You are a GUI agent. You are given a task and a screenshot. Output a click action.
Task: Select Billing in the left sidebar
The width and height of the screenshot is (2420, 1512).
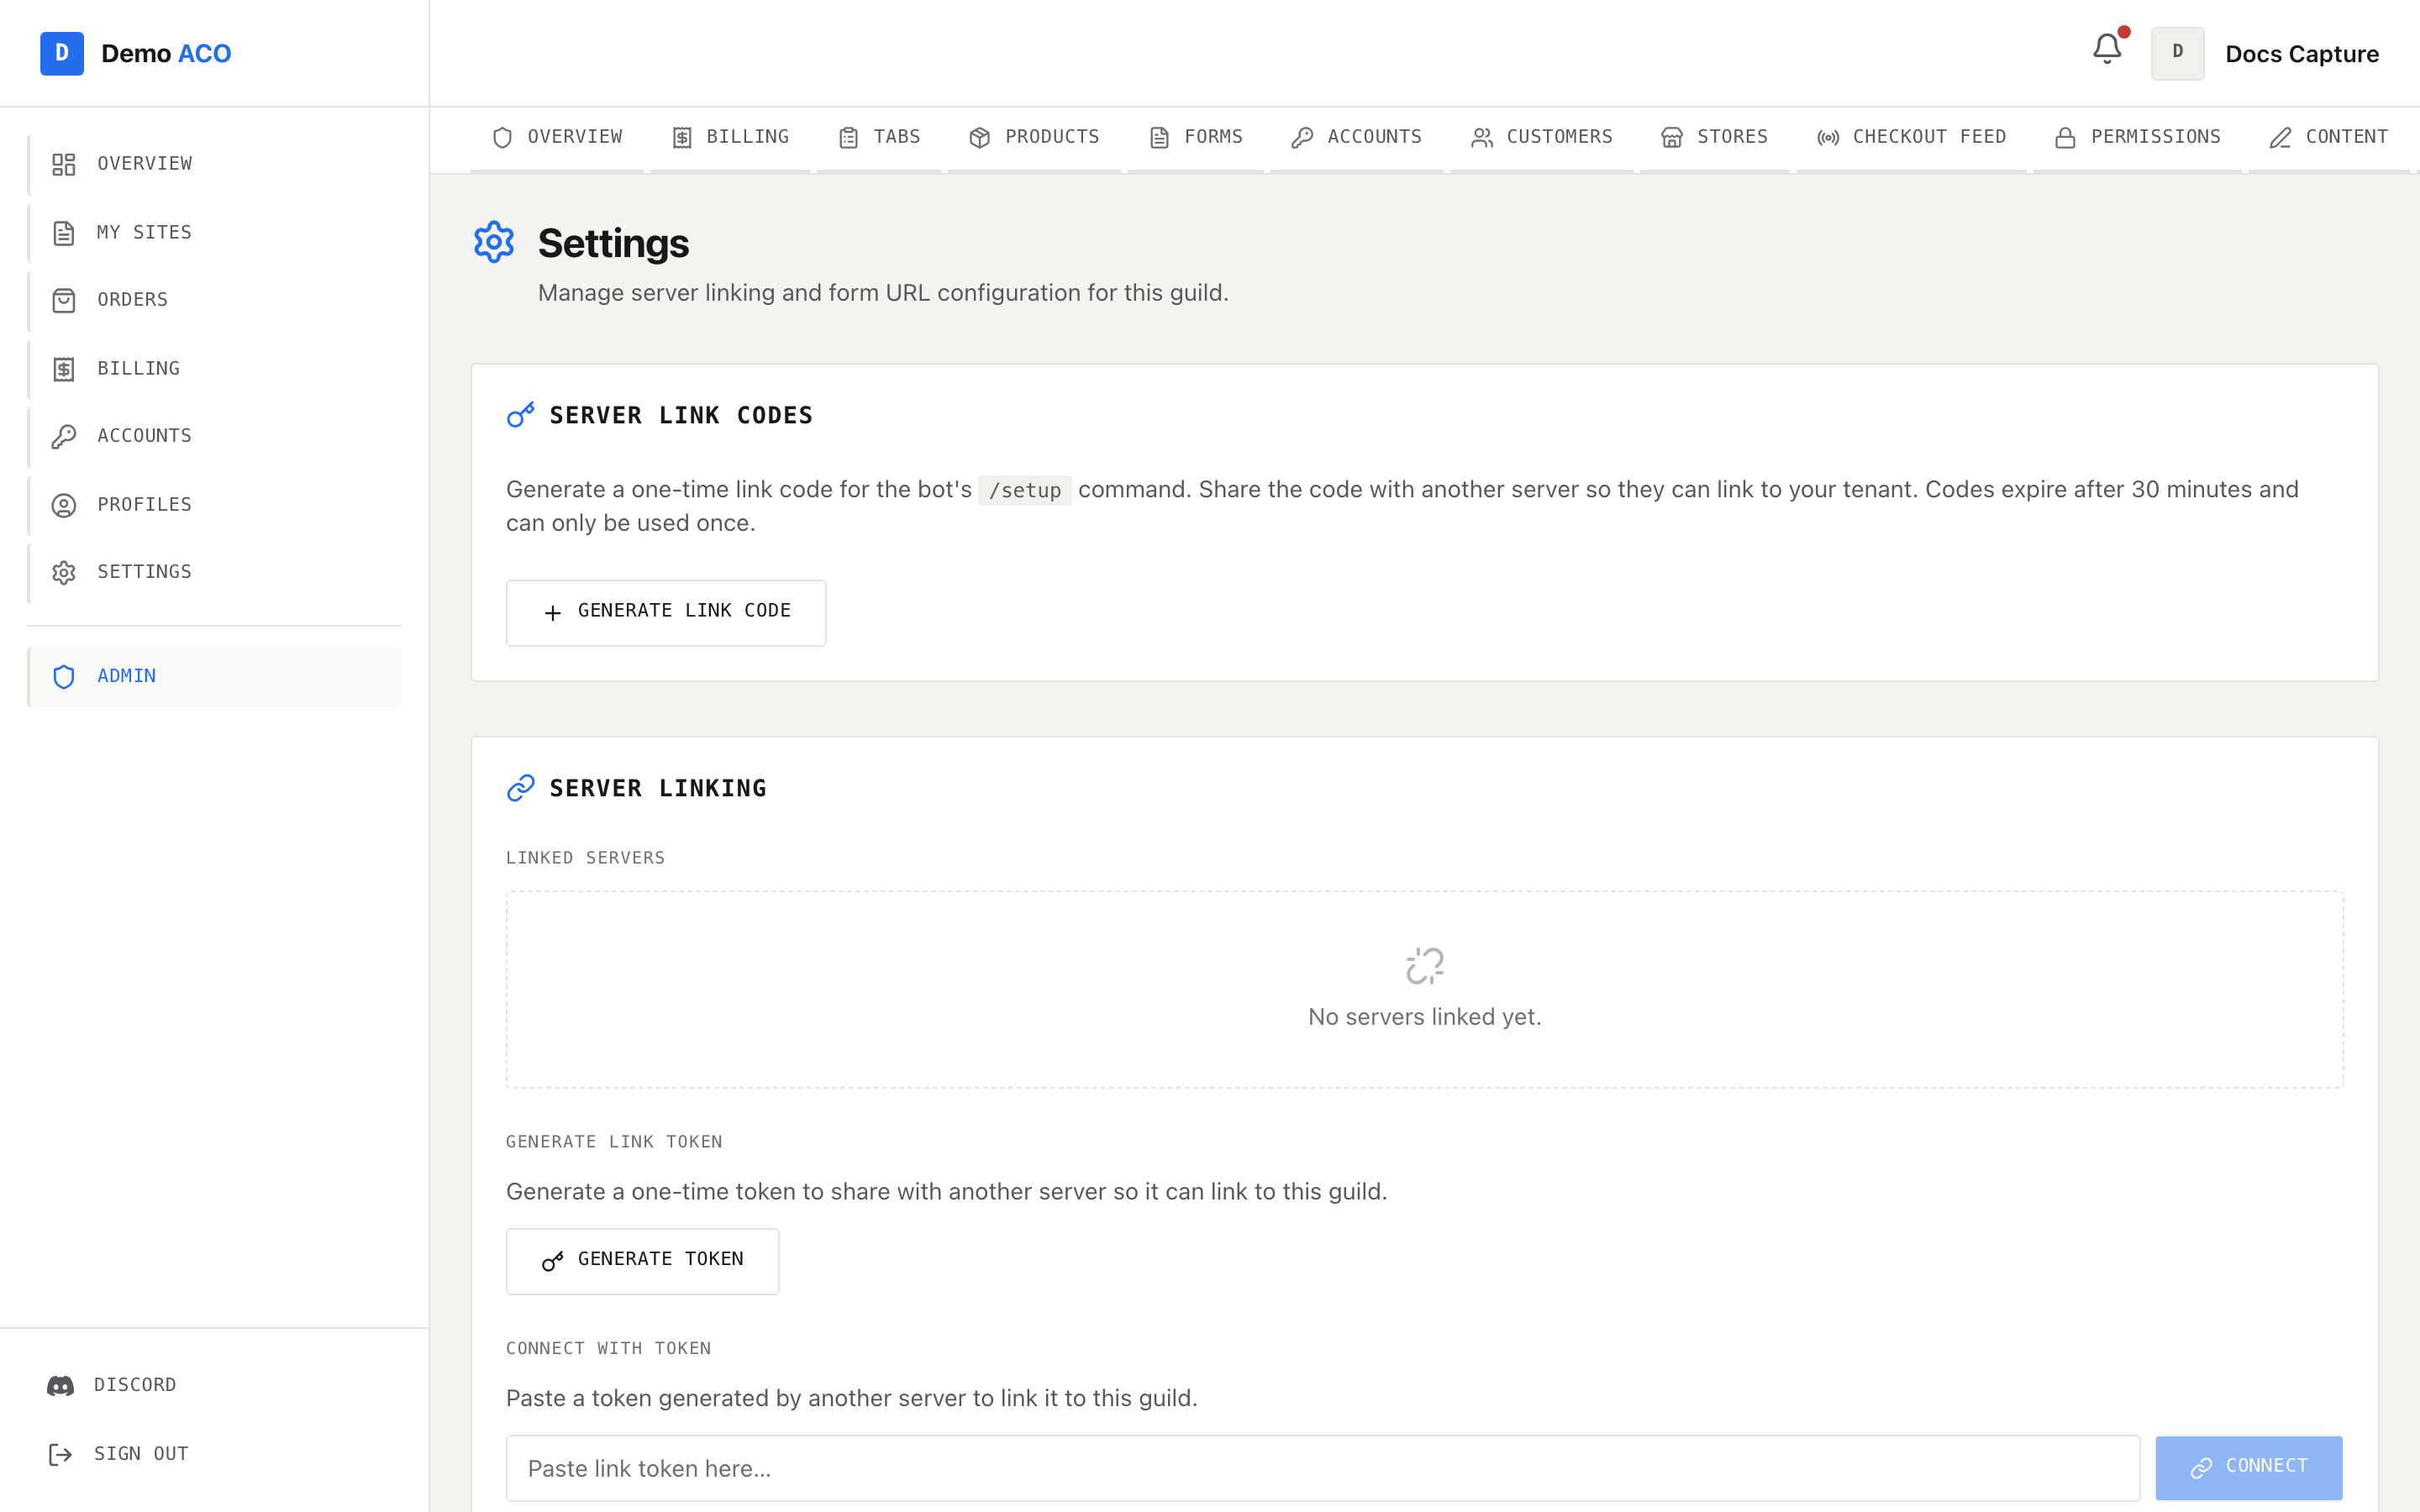coord(215,369)
